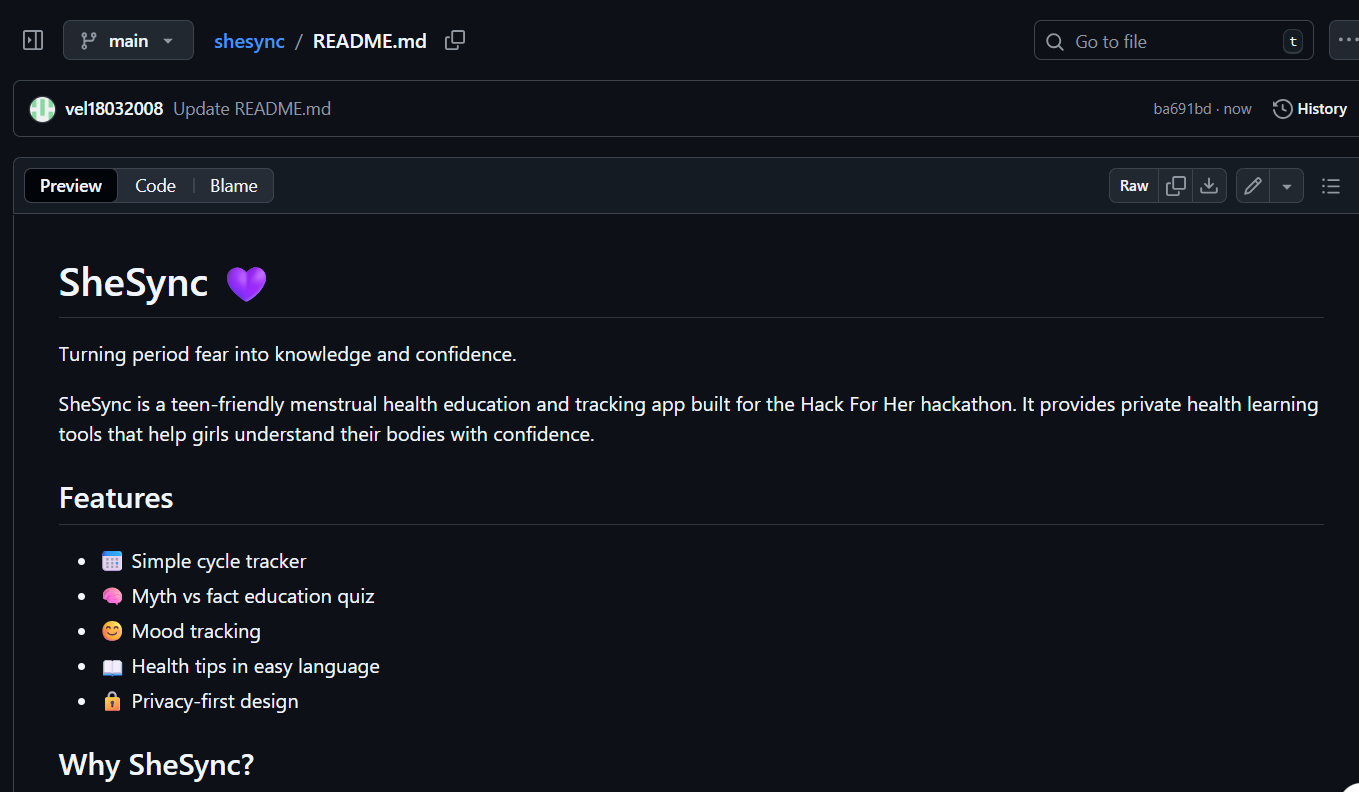Image resolution: width=1359 pixels, height=792 pixels.
Task: Click the tagline about period fear
Action: tap(288, 354)
